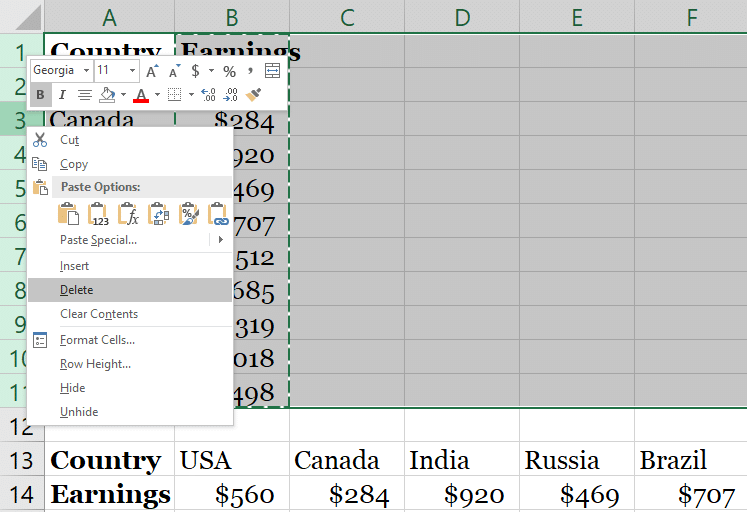
Task: Click the red font color button
Action: click(141, 95)
